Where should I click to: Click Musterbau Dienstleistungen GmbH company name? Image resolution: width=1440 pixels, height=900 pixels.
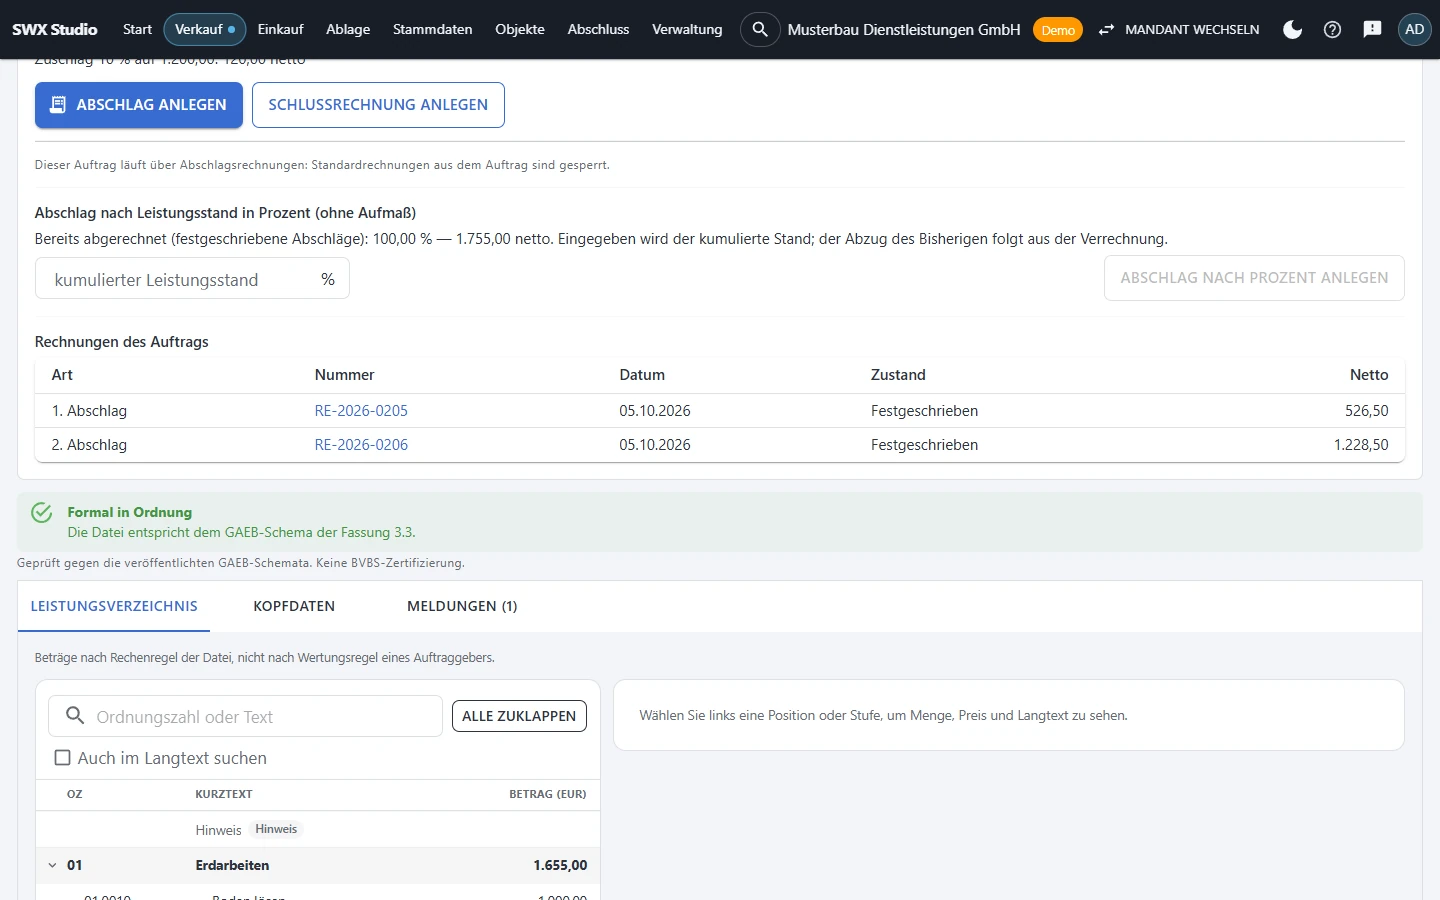[x=904, y=30]
